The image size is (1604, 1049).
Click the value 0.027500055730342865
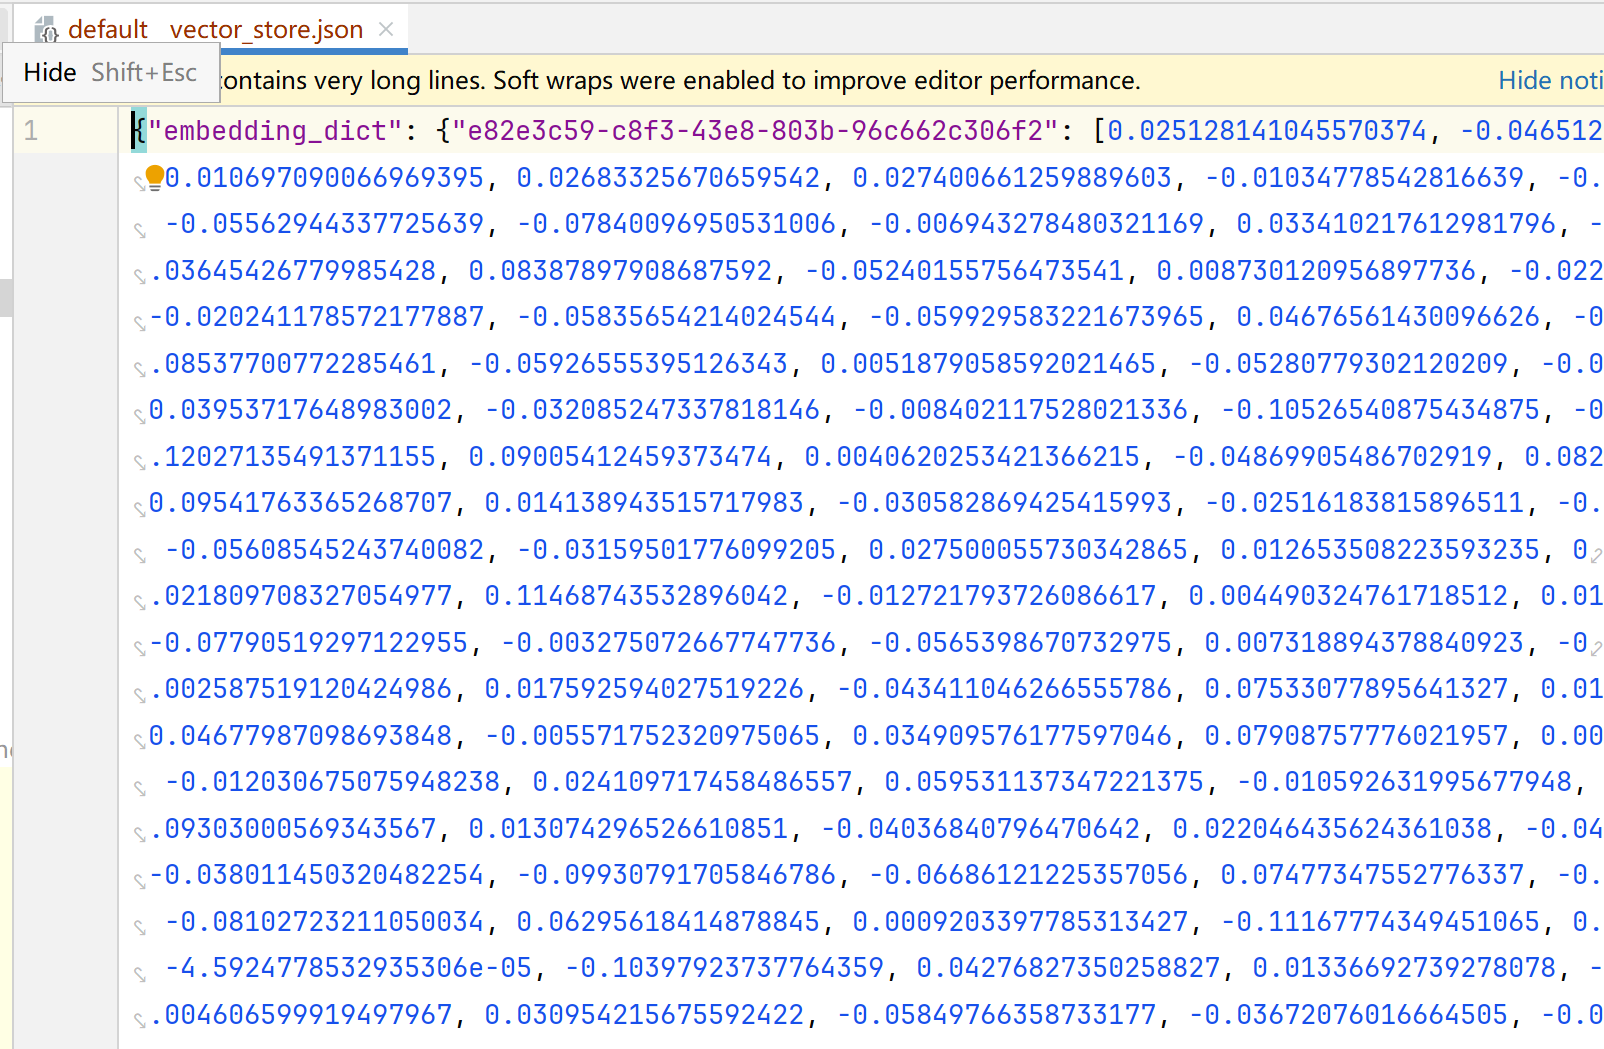(x=1029, y=550)
